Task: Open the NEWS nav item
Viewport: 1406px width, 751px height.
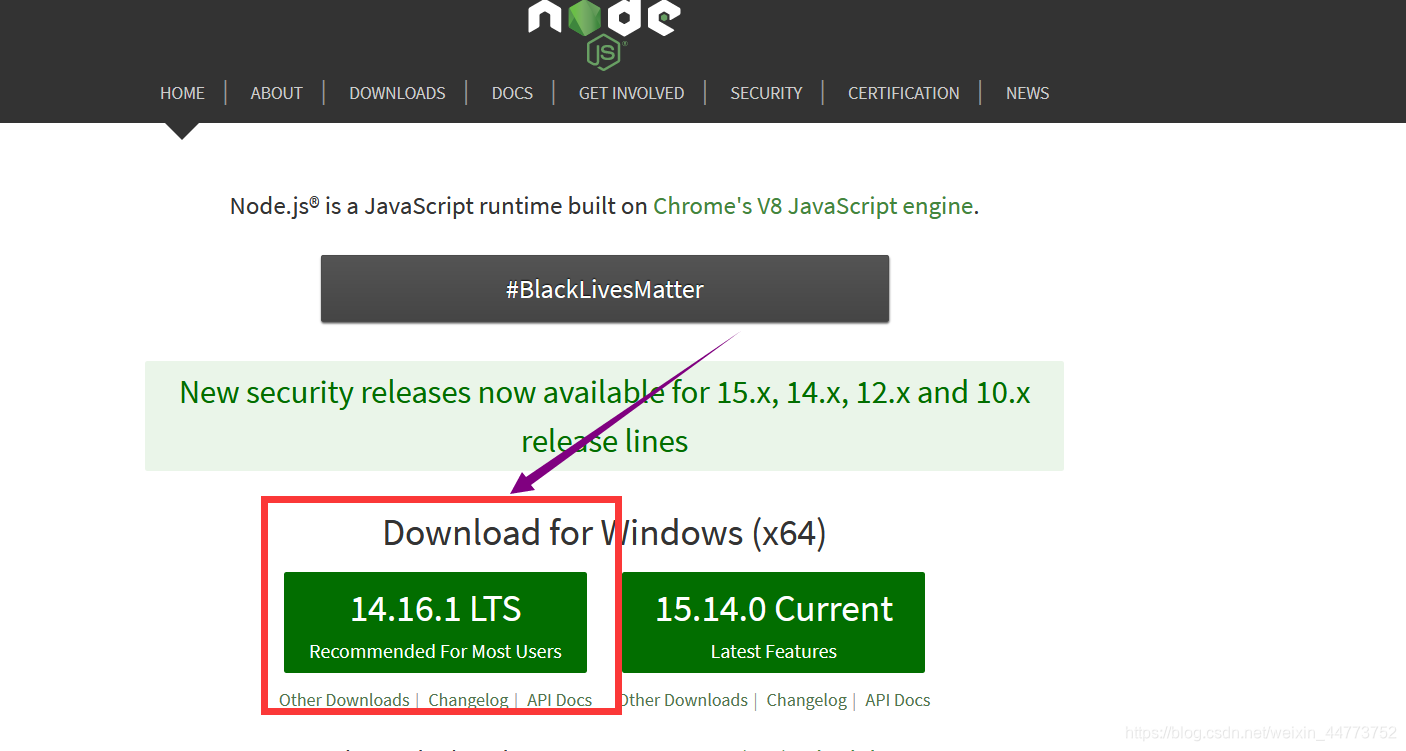Action: click(1027, 93)
